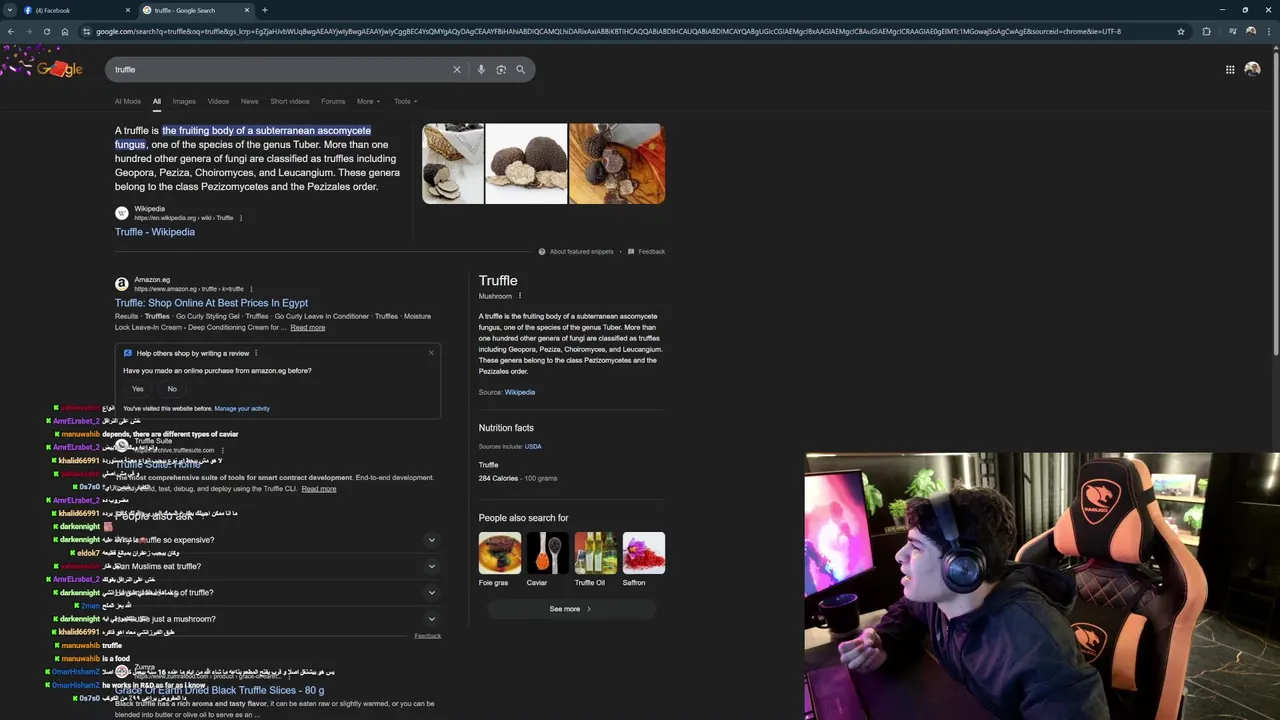Go back with the browser back arrow
Viewport: 1280px width, 720px height.
[10, 31]
